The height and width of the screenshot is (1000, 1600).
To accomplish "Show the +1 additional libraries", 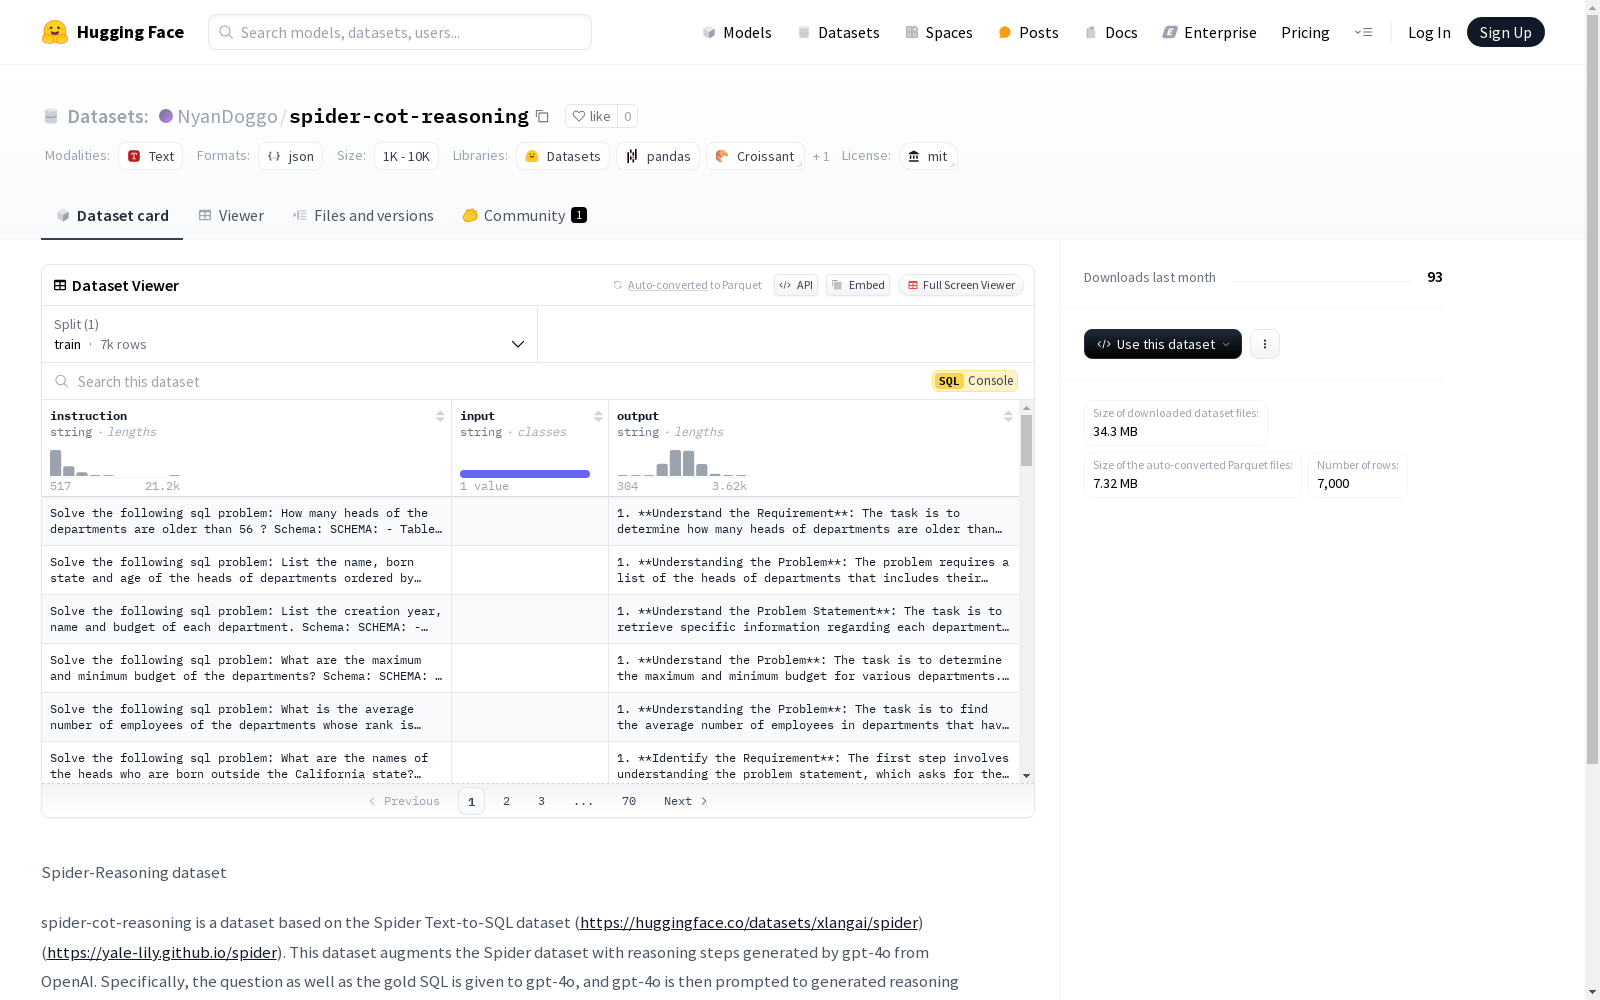I will [x=821, y=156].
